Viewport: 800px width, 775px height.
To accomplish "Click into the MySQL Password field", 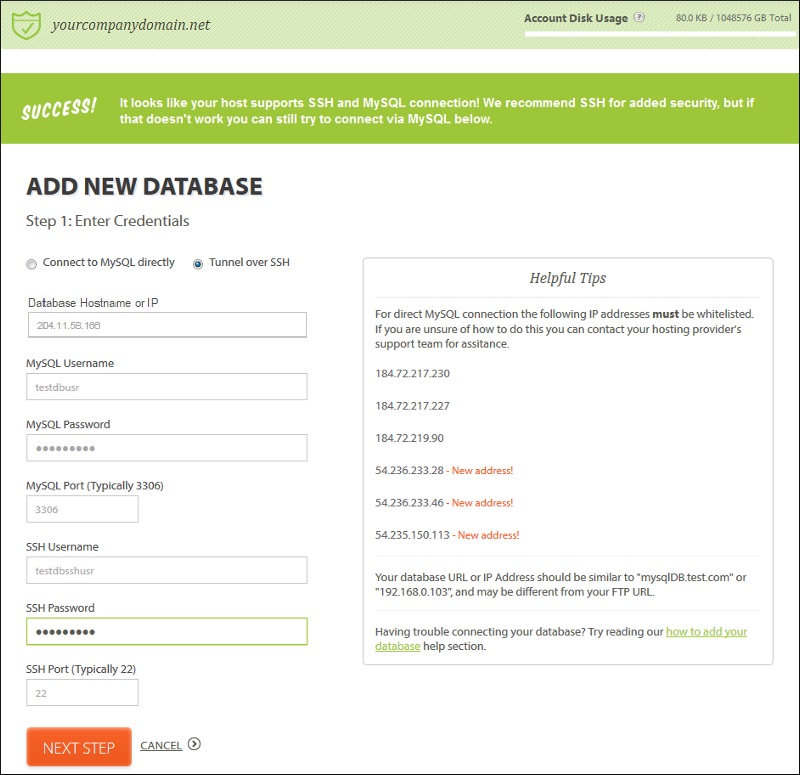I will tap(166, 448).
